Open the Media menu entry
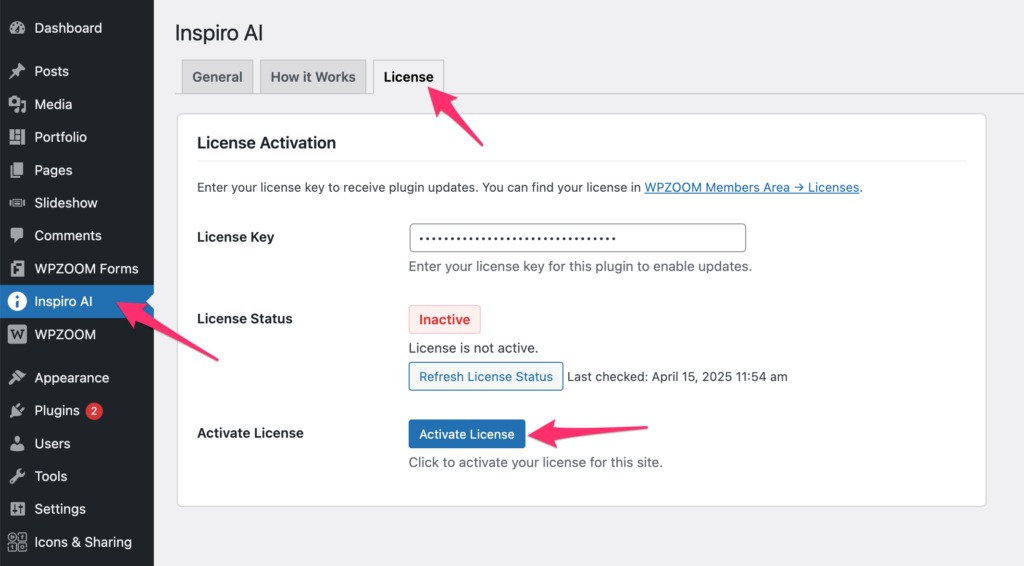This screenshot has height=566, width=1024. point(53,104)
